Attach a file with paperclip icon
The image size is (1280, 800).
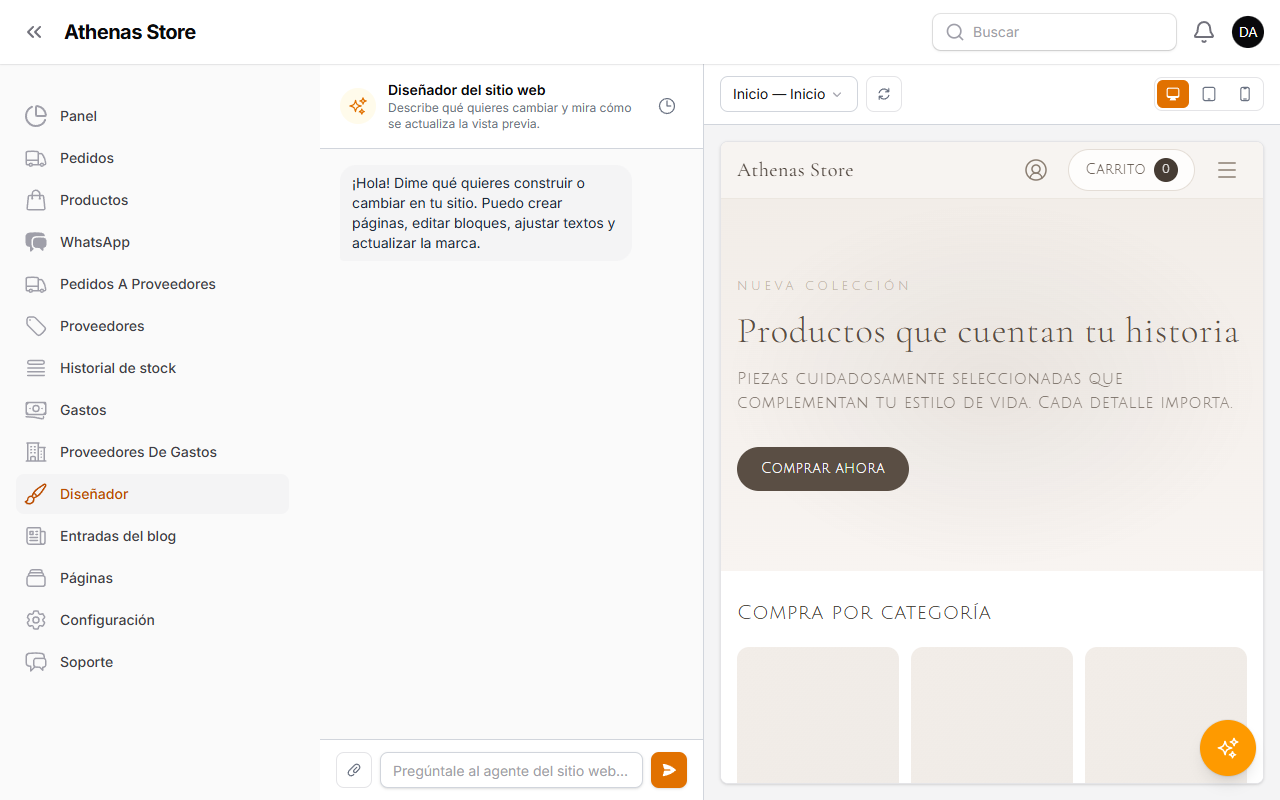coord(354,770)
